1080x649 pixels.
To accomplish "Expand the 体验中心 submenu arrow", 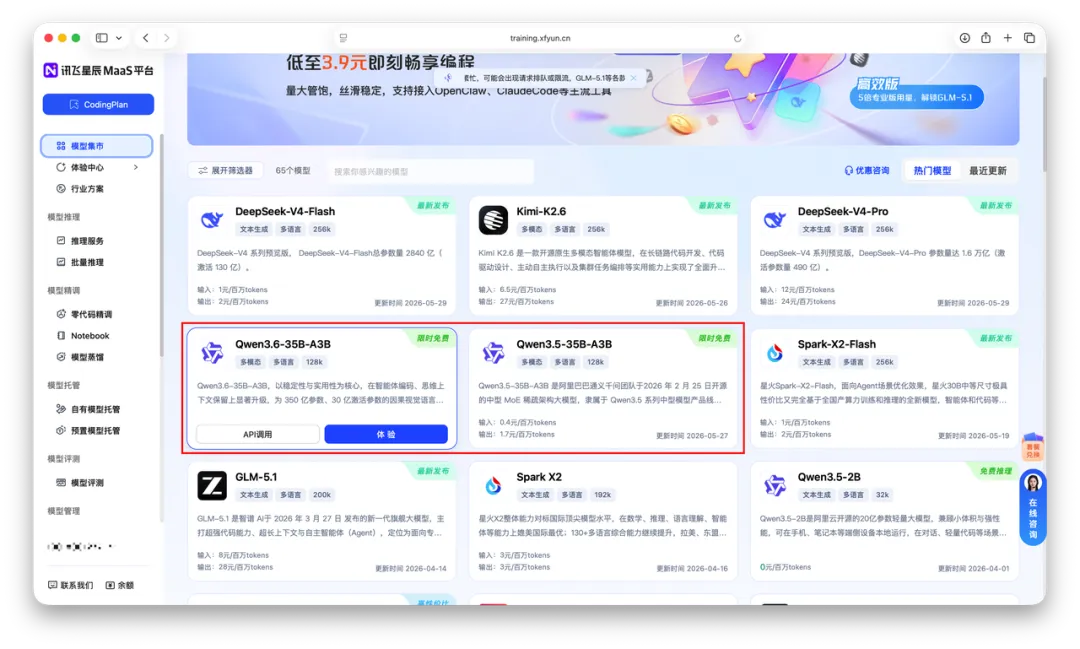I will (136, 167).
